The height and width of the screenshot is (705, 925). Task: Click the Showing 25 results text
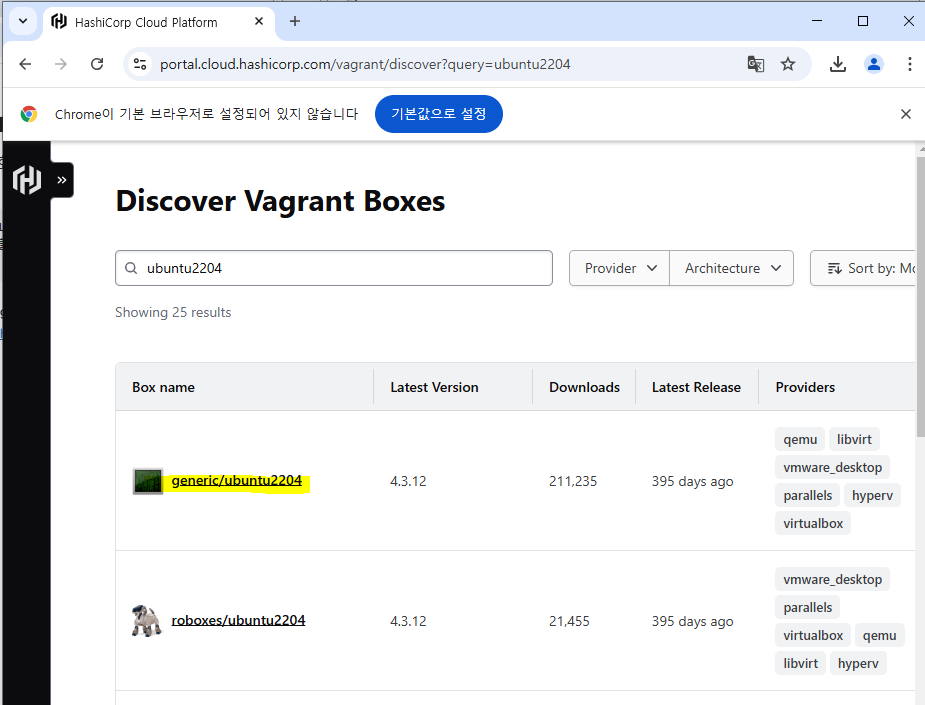[173, 312]
